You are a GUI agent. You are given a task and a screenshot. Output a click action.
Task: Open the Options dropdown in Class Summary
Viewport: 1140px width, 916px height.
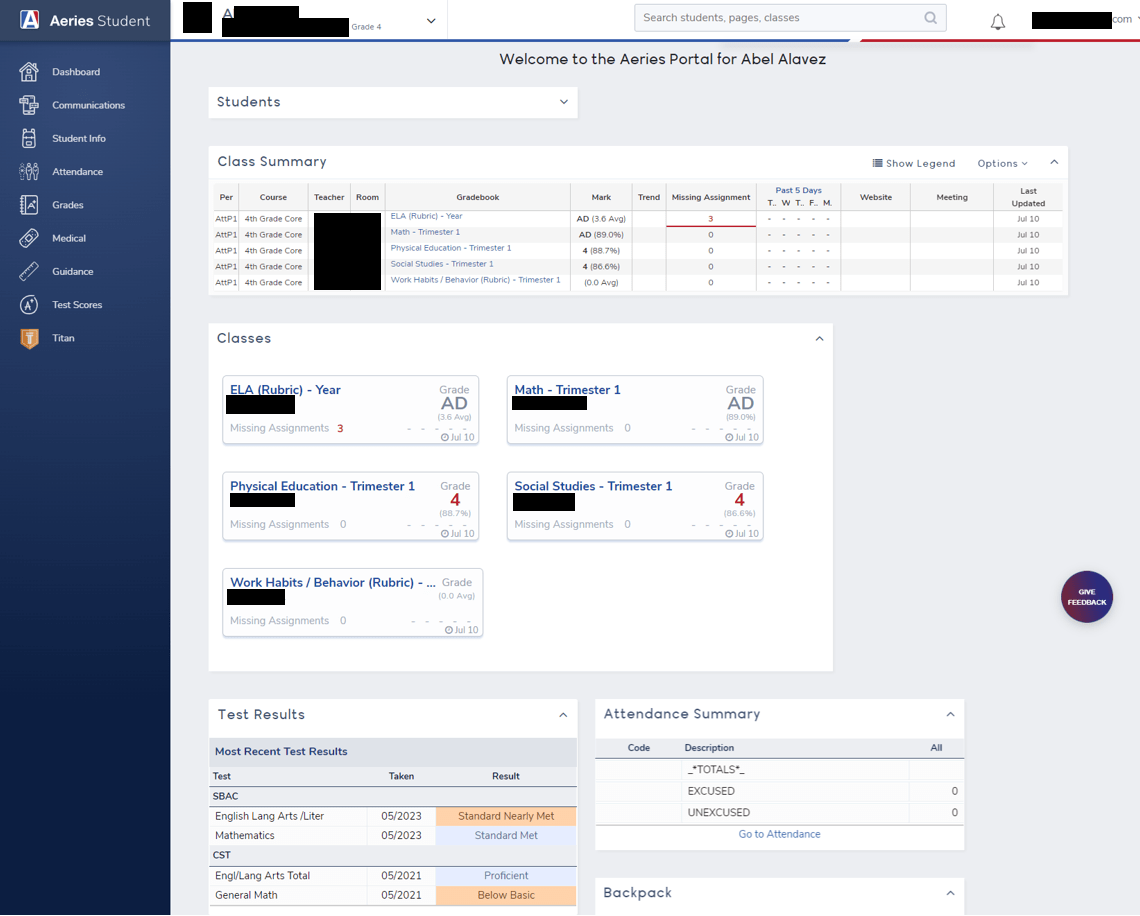(x=1001, y=162)
